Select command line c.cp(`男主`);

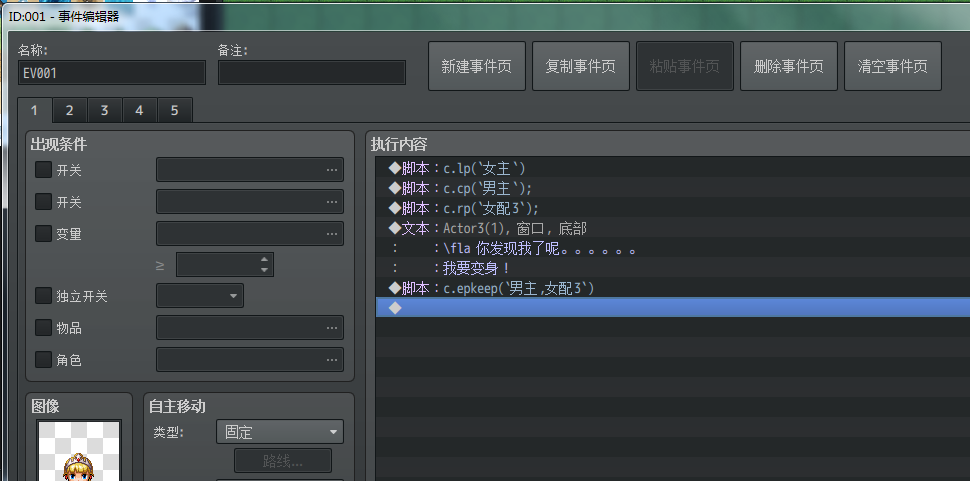672,188
